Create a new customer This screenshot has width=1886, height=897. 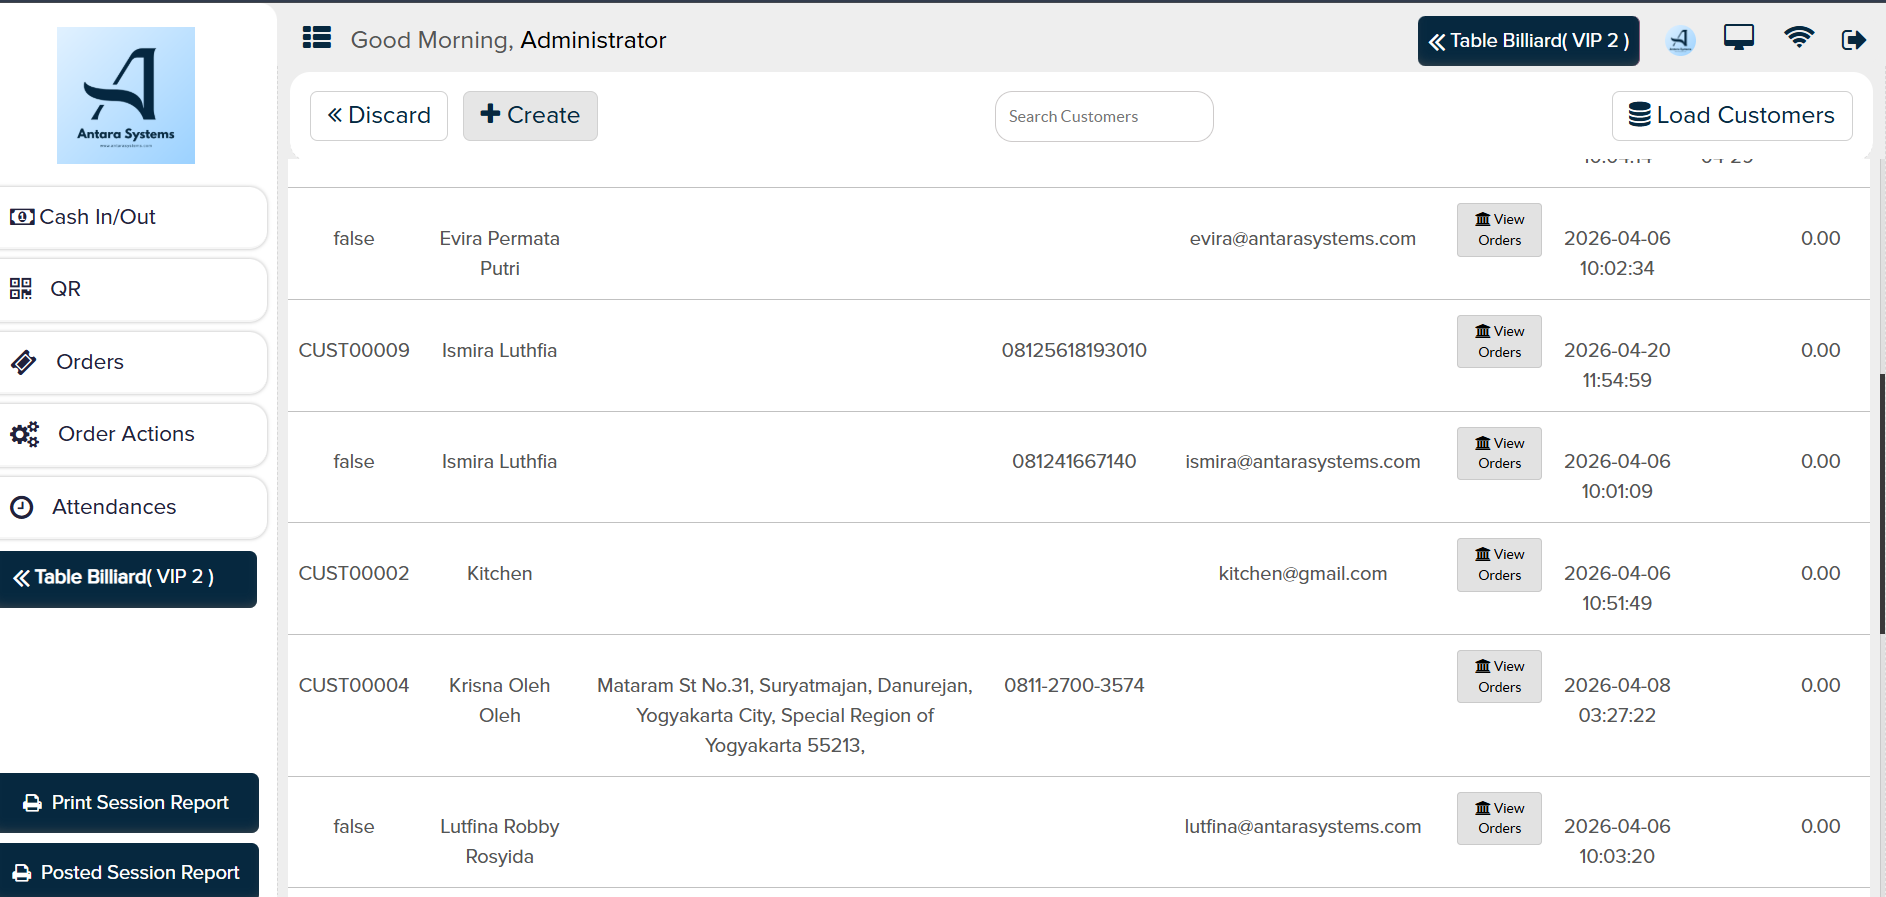click(x=530, y=116)
